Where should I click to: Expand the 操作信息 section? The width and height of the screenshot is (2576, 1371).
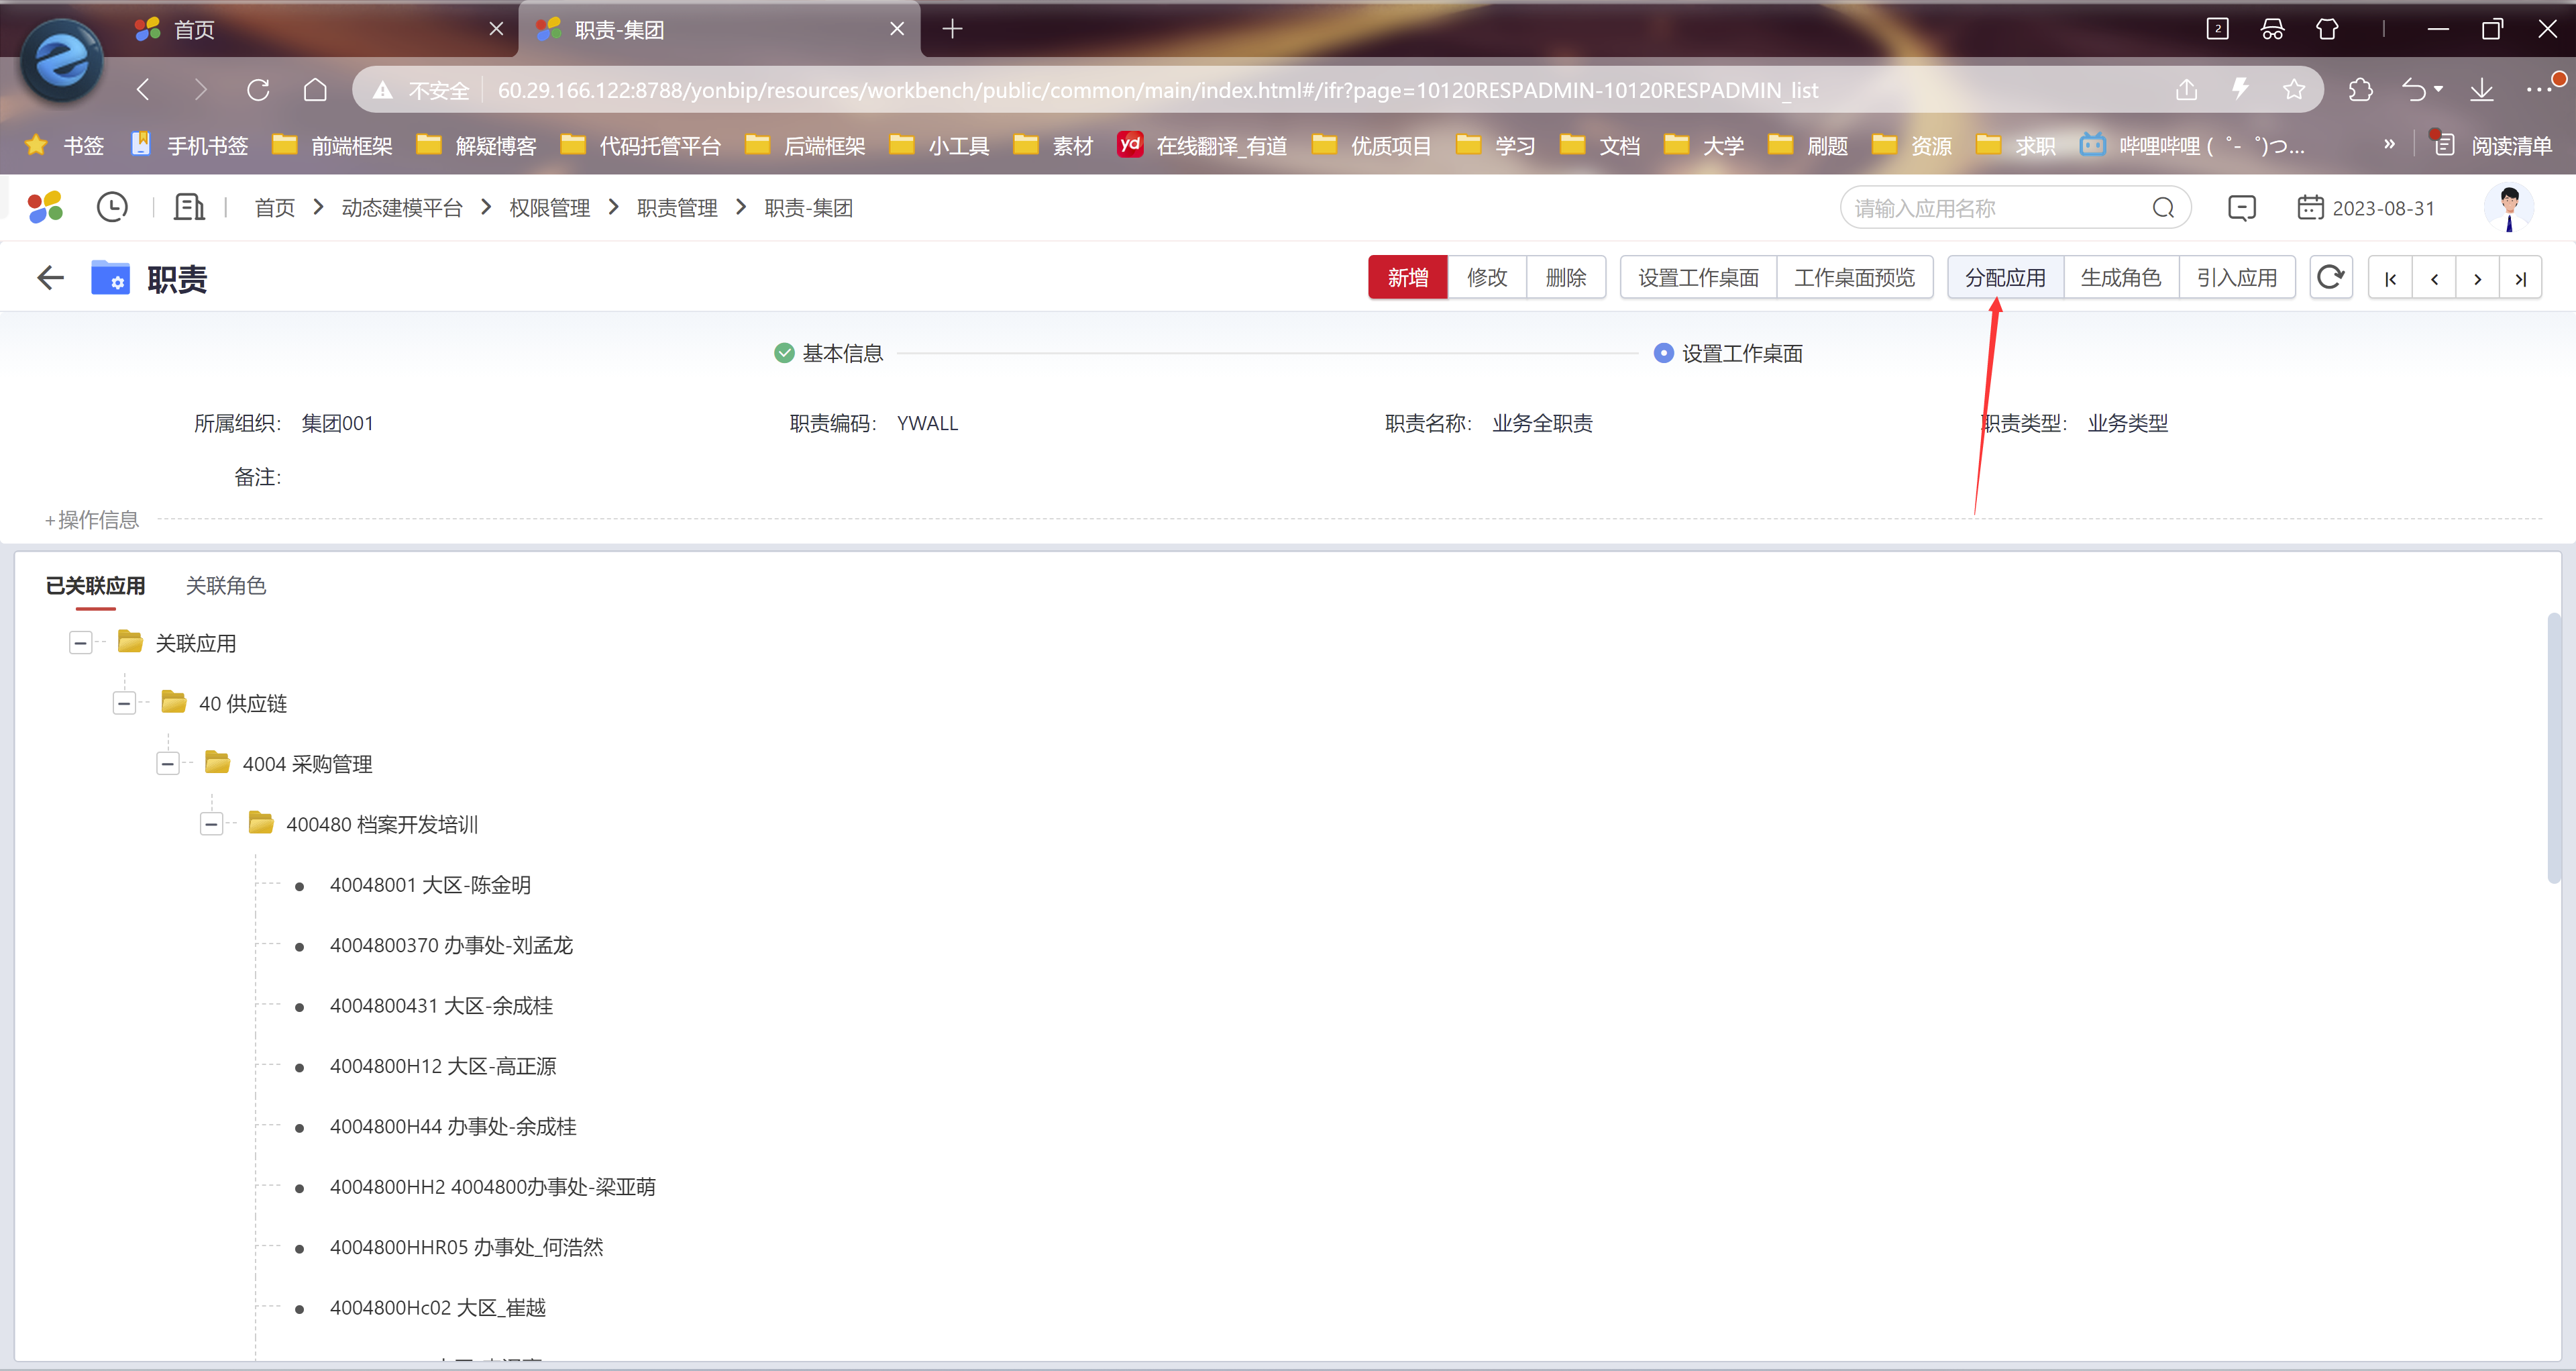(x=91, y=519)
